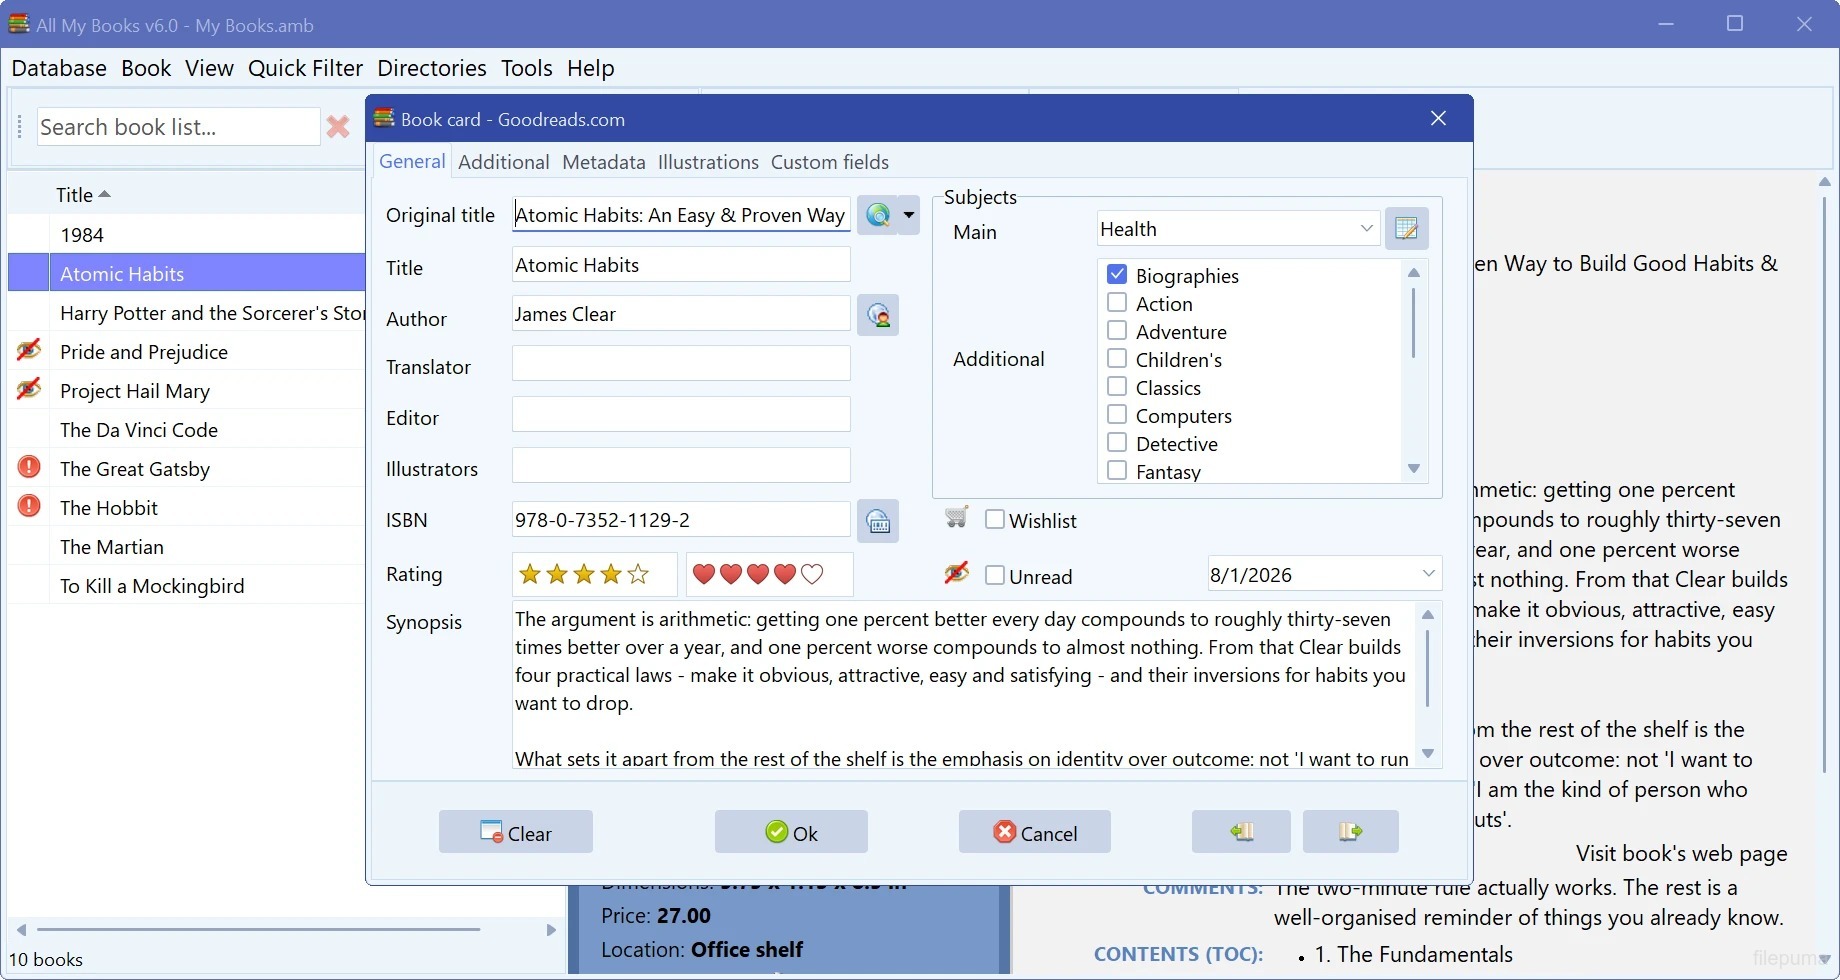Enable the Wishlist checkbox
1840x980 pixels.
point(995,519)
